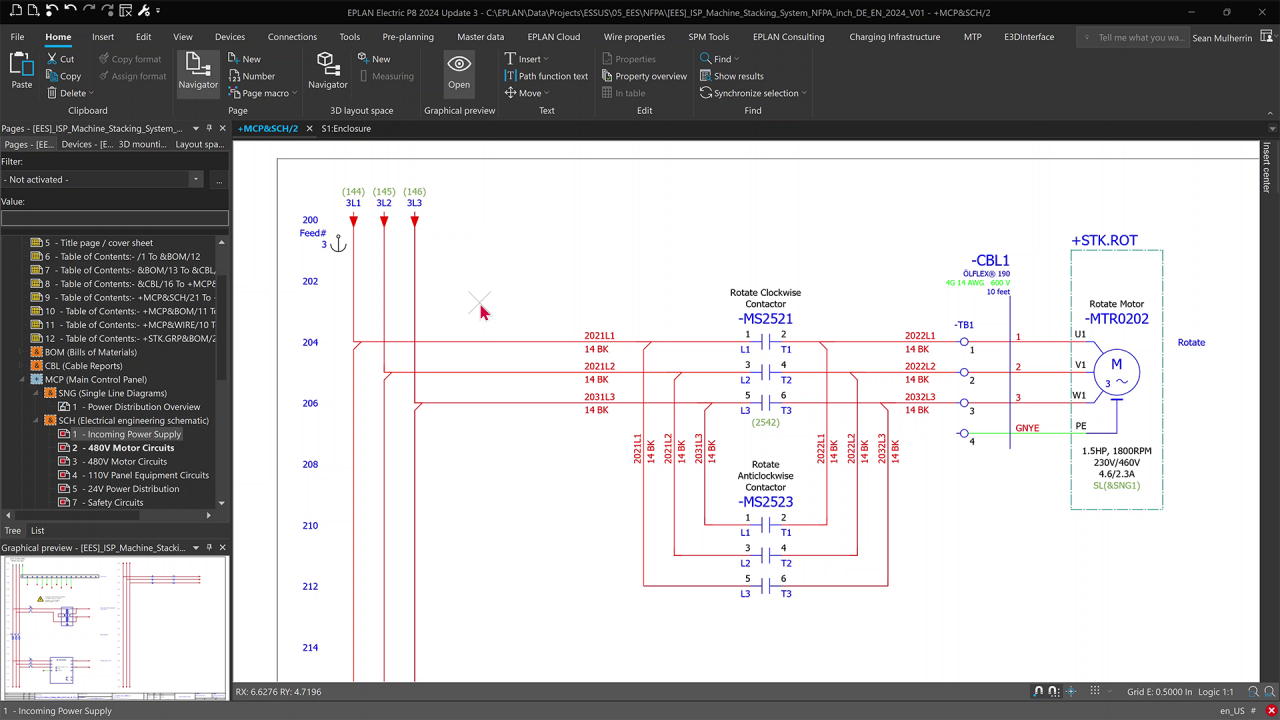This screenshot has width=1280, height=720.
Task: Click the previous page quick access icon
Action: click(x=16, y=10)
